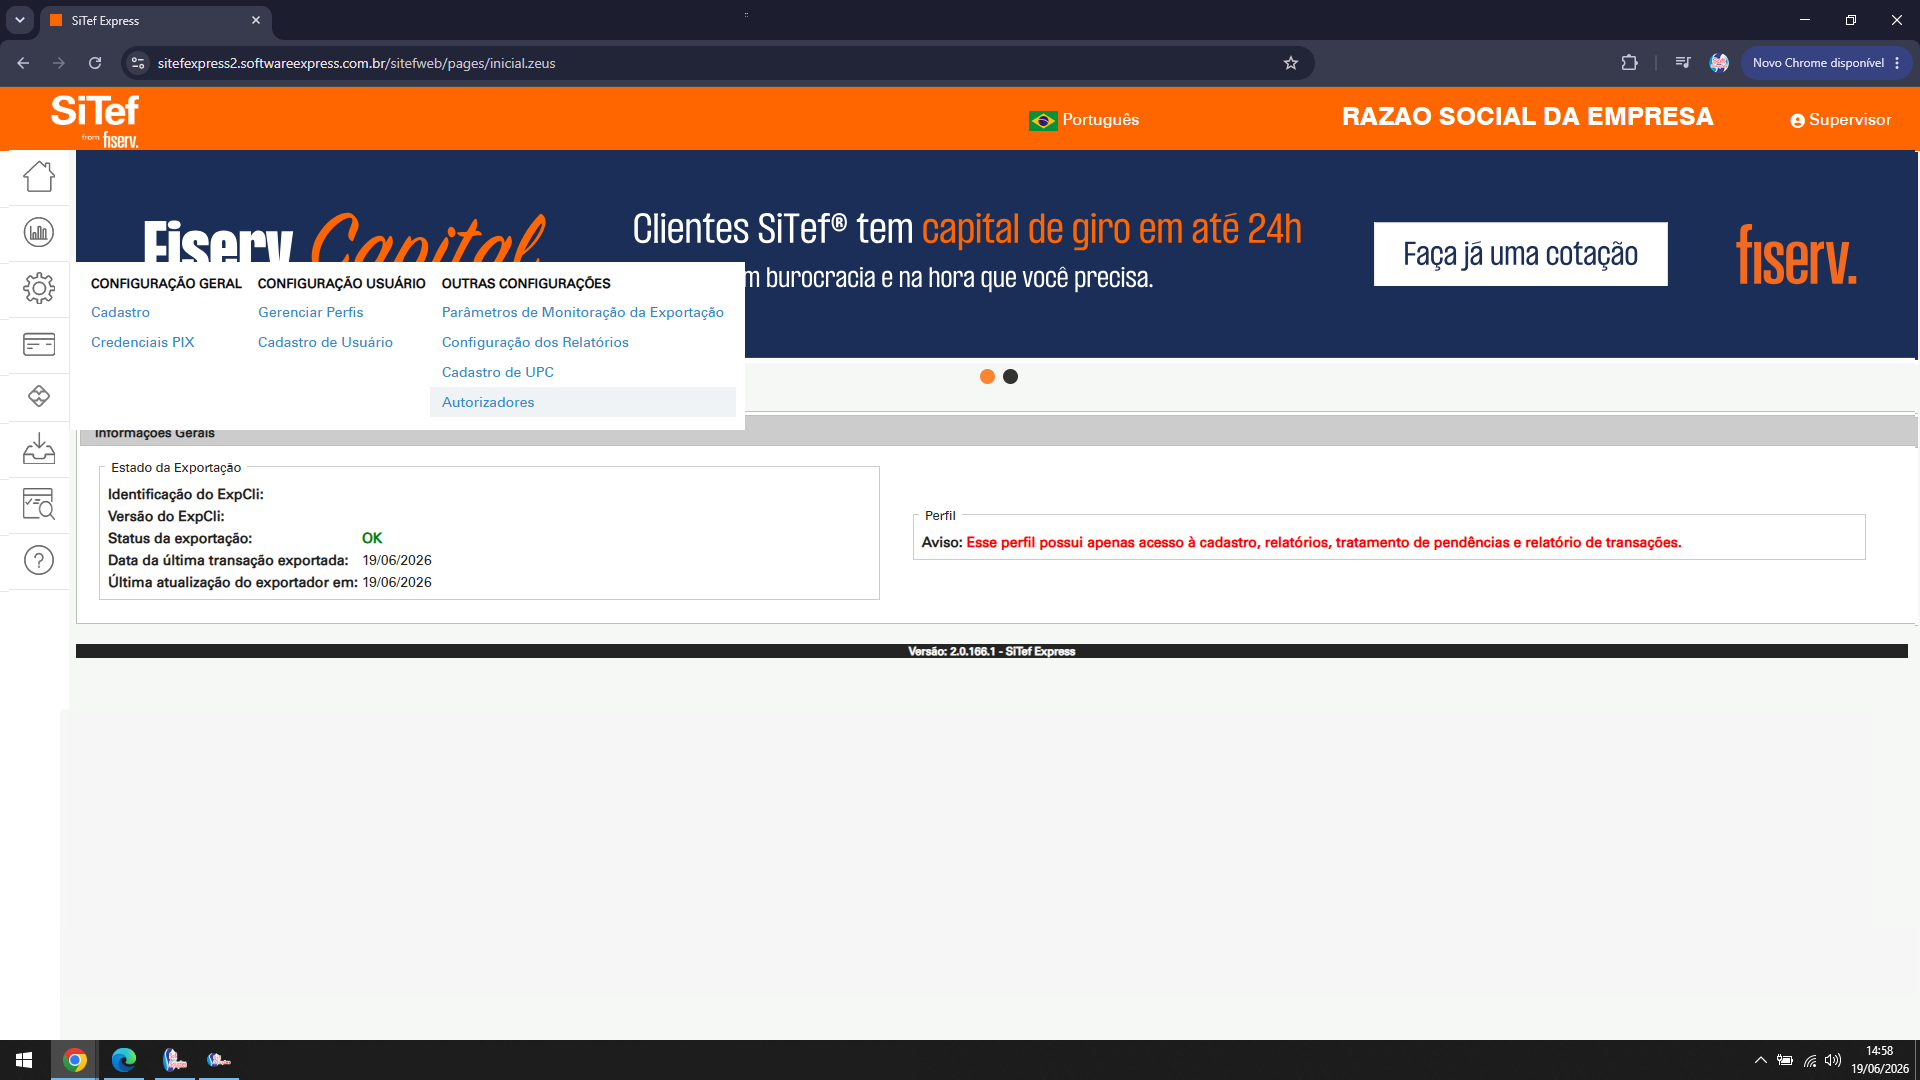
Task: Open the Supervisor user menu
Action: coord(1841,120)
